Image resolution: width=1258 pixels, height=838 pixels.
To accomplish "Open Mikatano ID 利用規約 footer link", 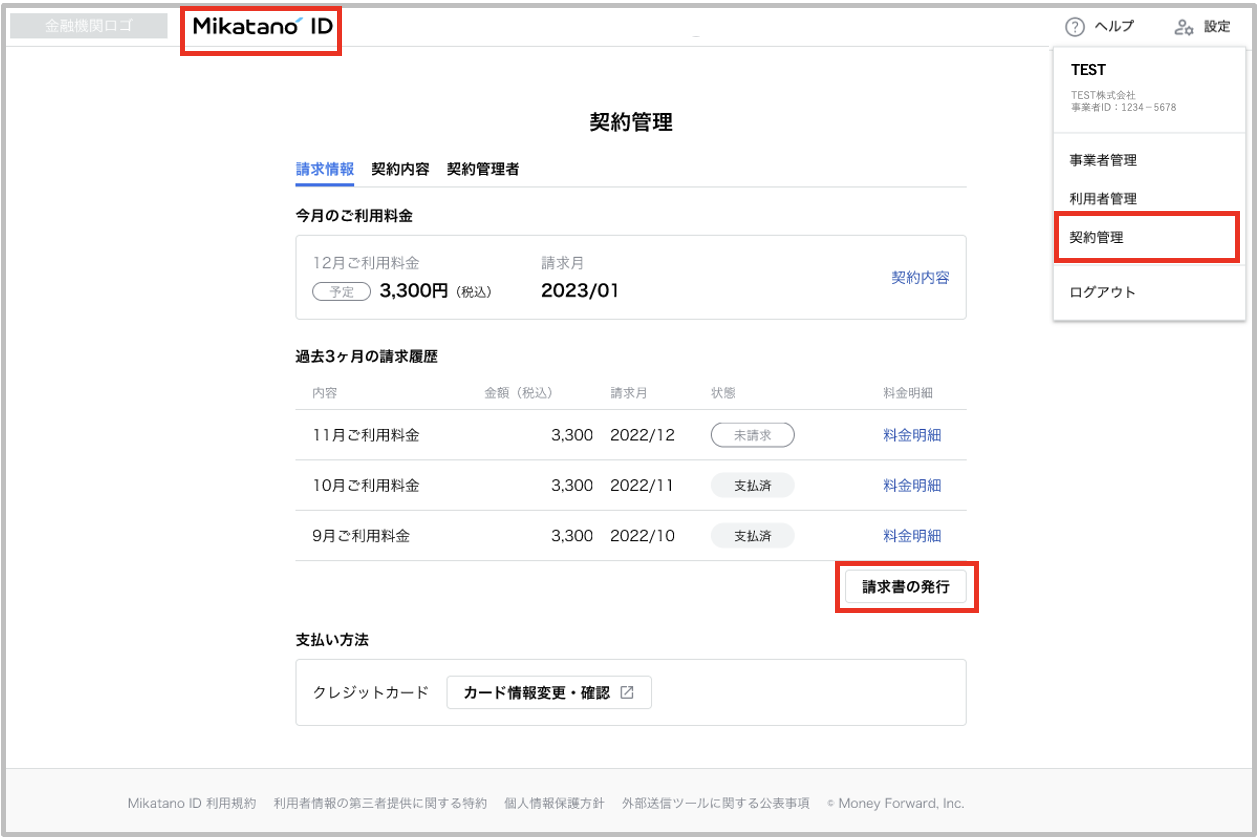I will tap(192, 803).
